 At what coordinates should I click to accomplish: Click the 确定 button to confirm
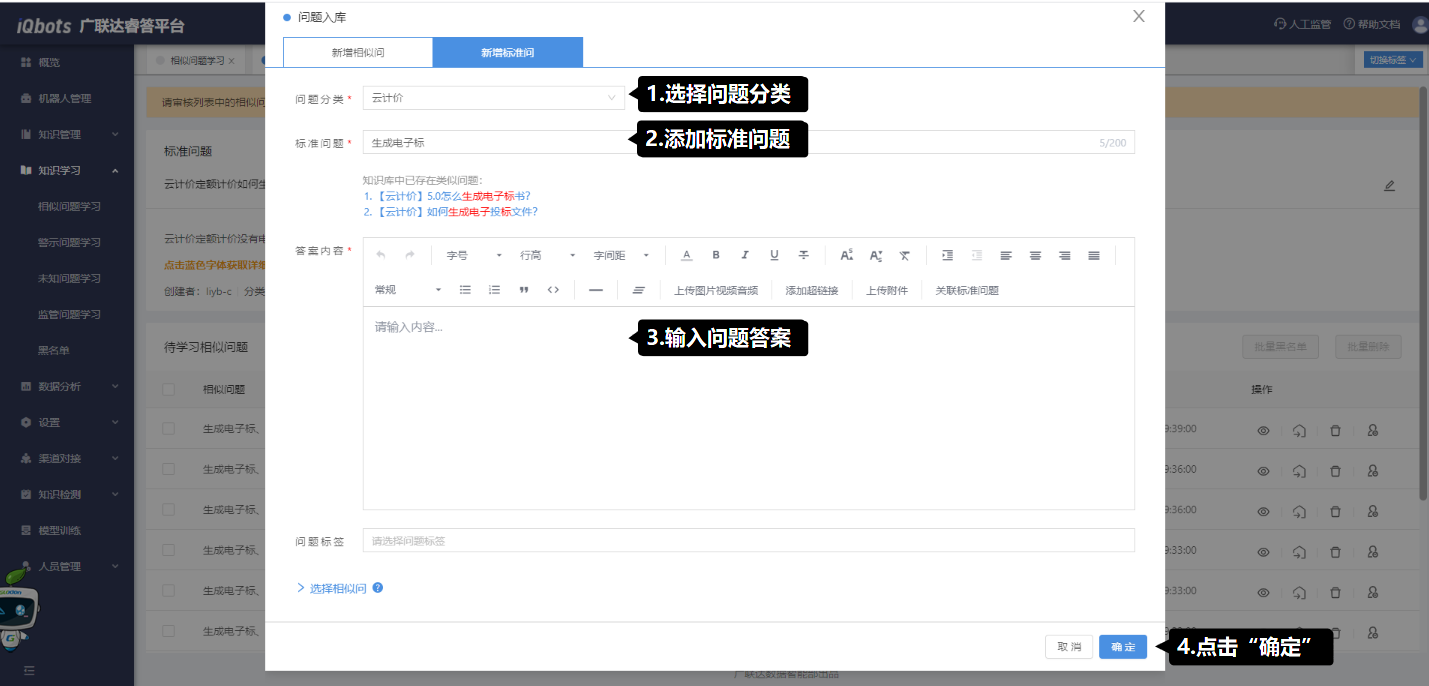(x=1122, y=647)
